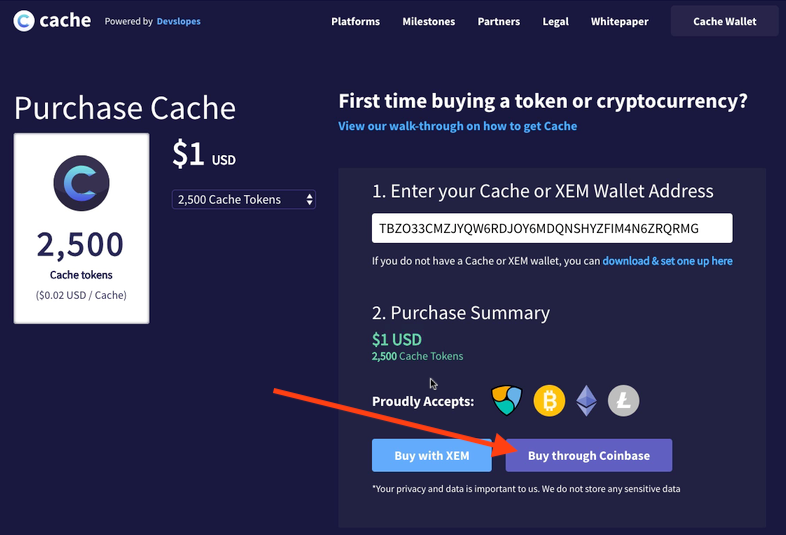Open the Whitepaper link

pos(619,21)
